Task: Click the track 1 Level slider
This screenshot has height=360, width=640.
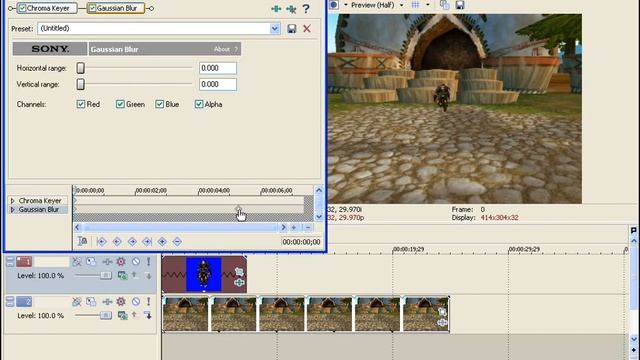Action: pyautogui.click(x=106, y=276)
